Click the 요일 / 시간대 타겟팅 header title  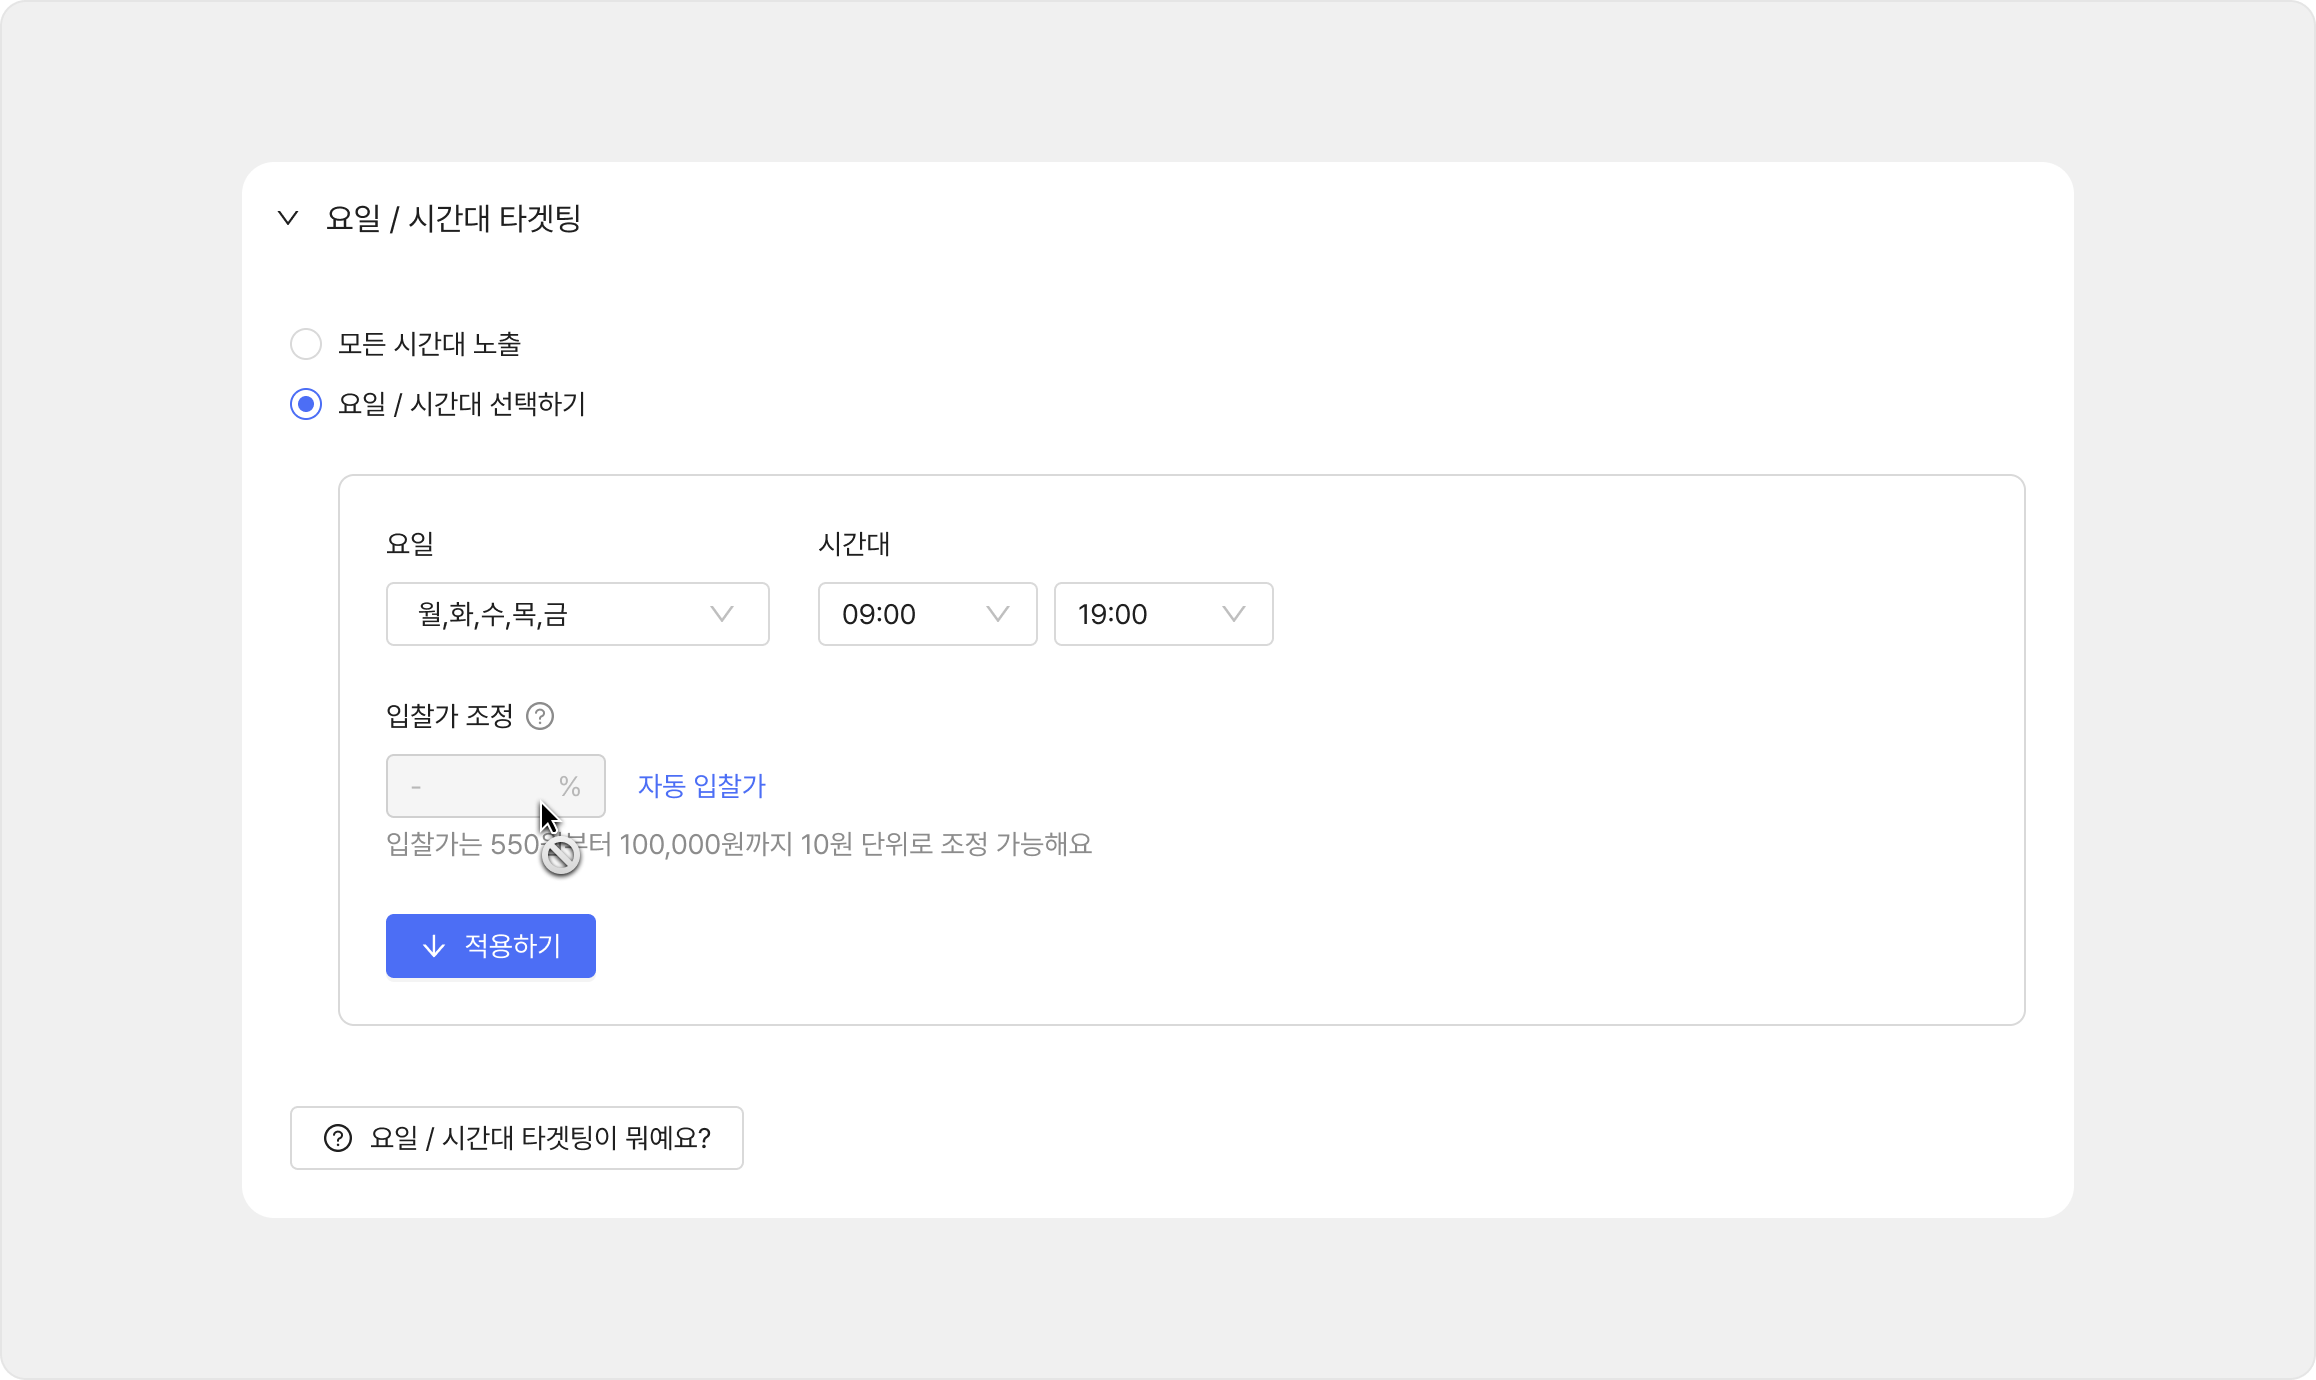[x=453, y=218]
